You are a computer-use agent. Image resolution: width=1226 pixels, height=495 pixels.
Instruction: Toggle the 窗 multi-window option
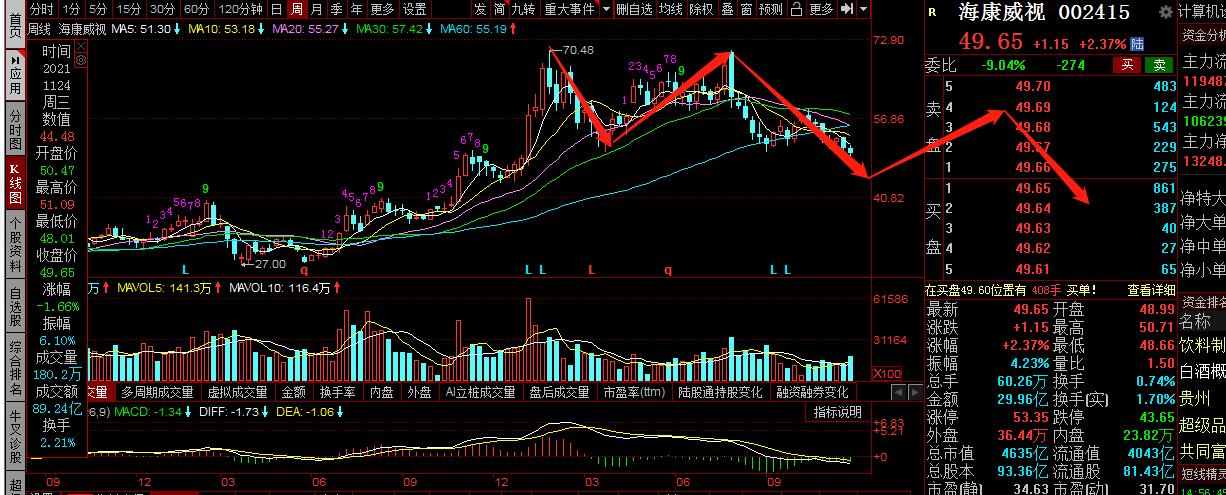pos(745,9)
